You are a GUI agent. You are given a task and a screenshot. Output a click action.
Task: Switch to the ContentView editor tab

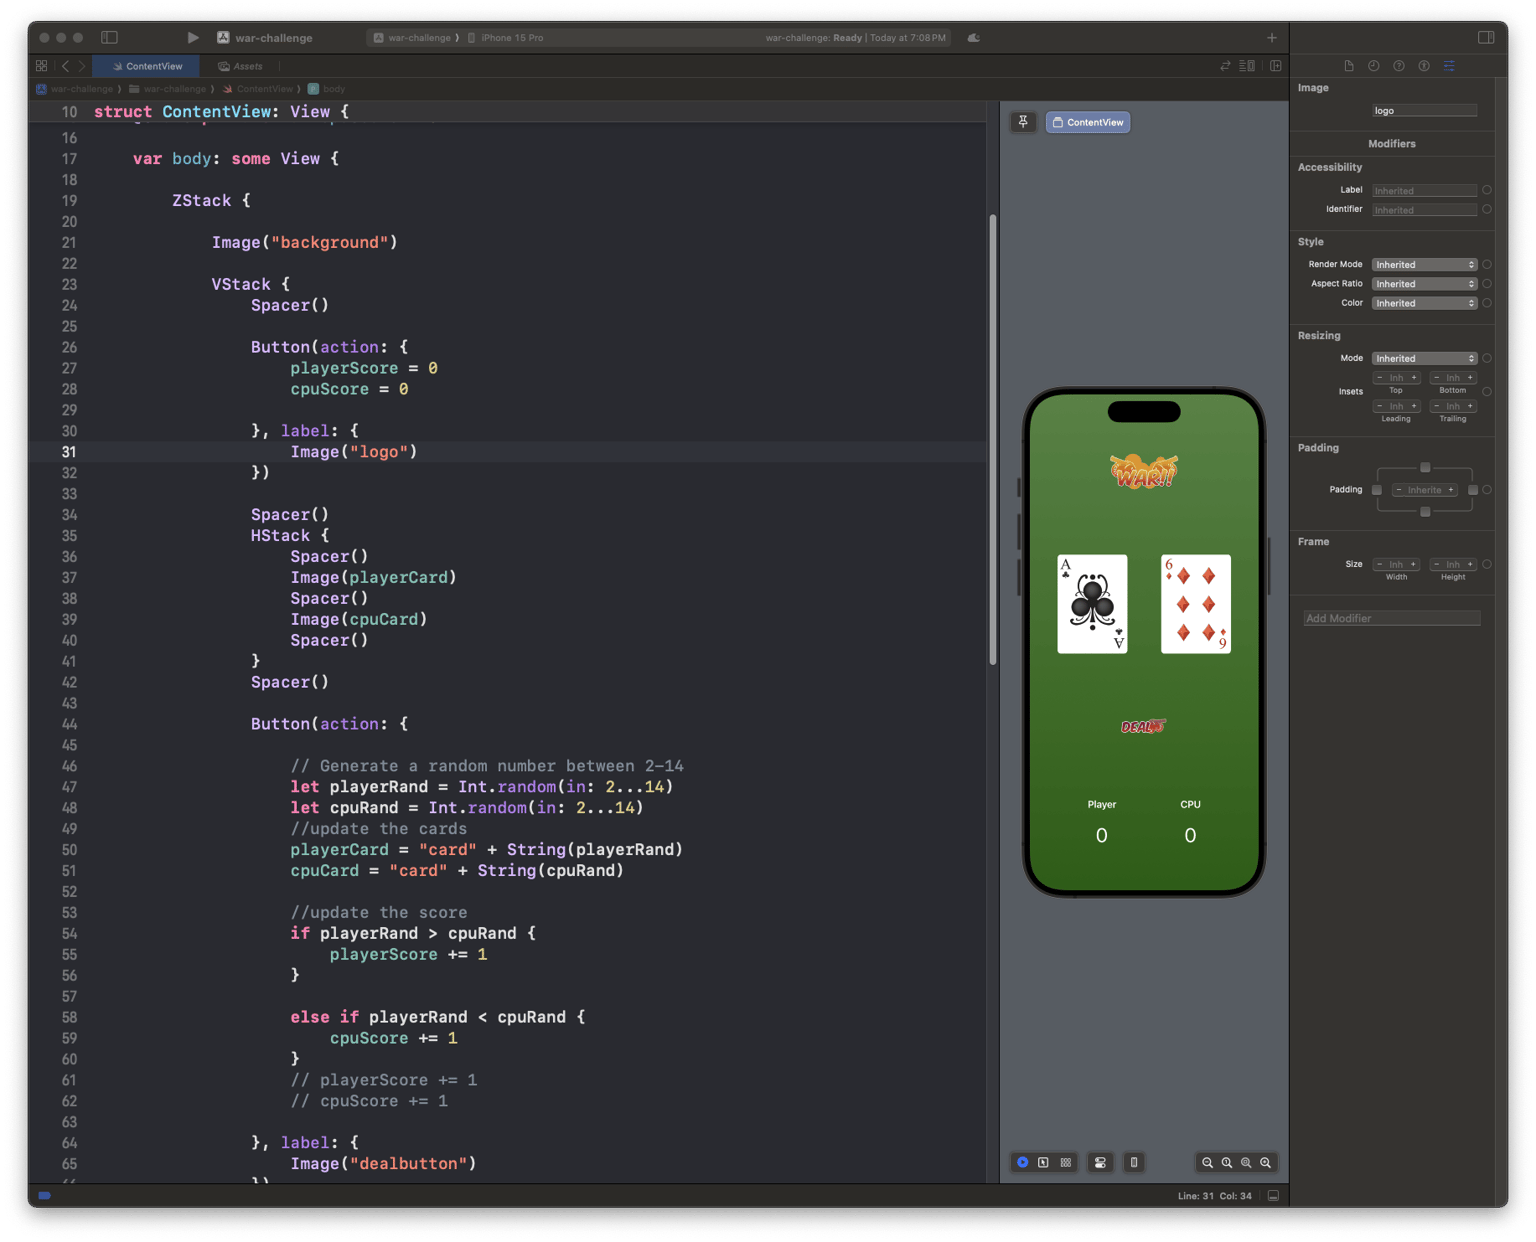tap(146, 66)
